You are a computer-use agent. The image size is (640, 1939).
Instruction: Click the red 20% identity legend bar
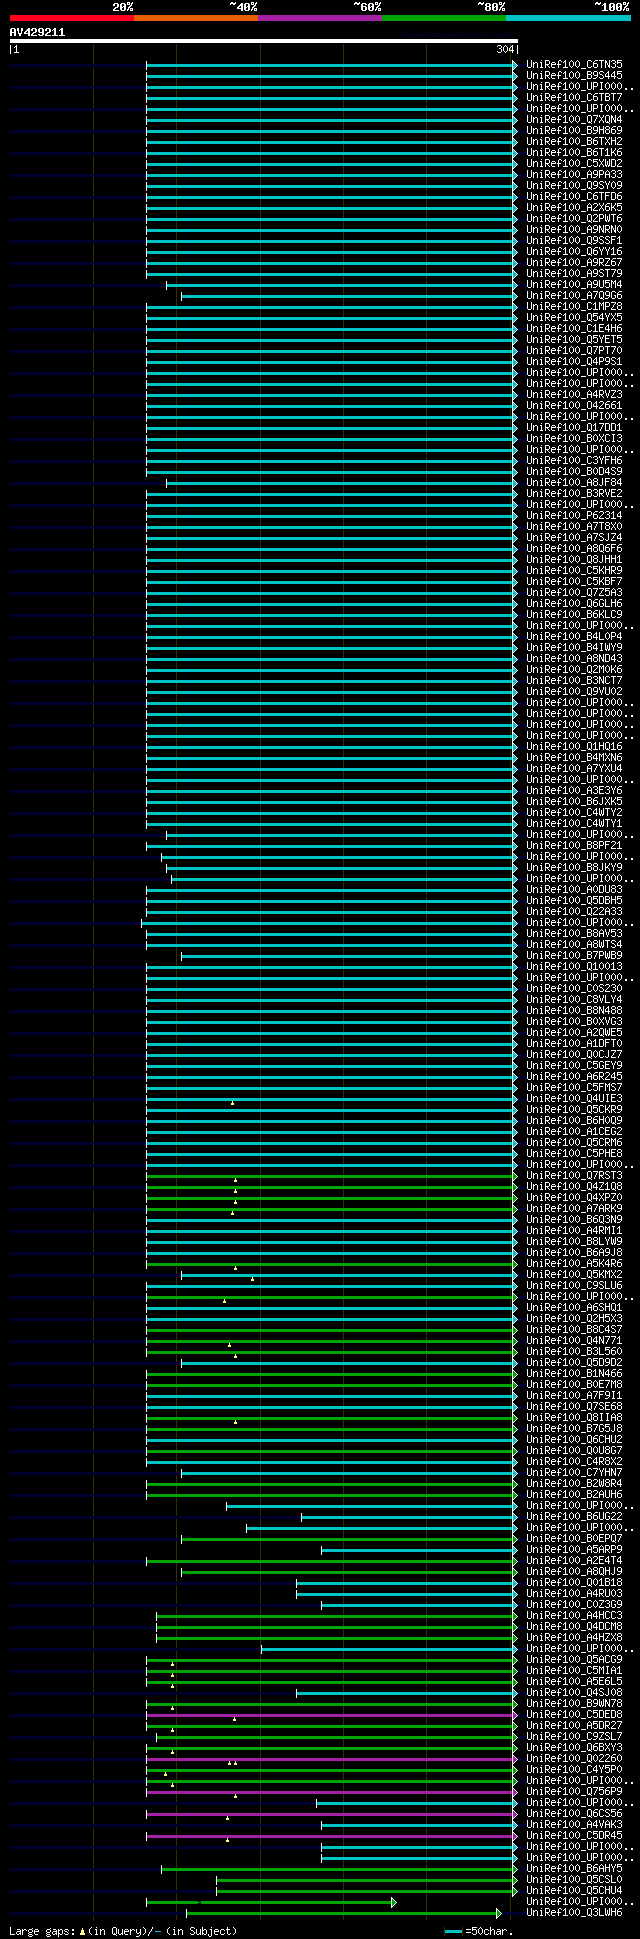(x=72, y=18)
